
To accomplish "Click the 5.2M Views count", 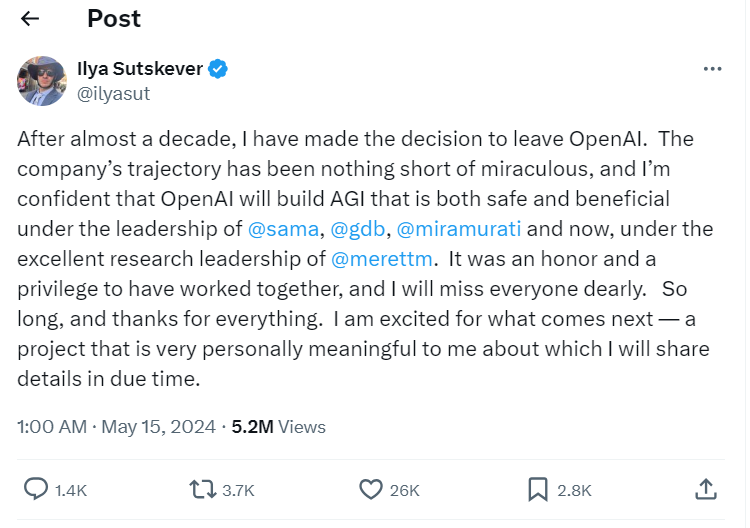I will tap(278, 426).
